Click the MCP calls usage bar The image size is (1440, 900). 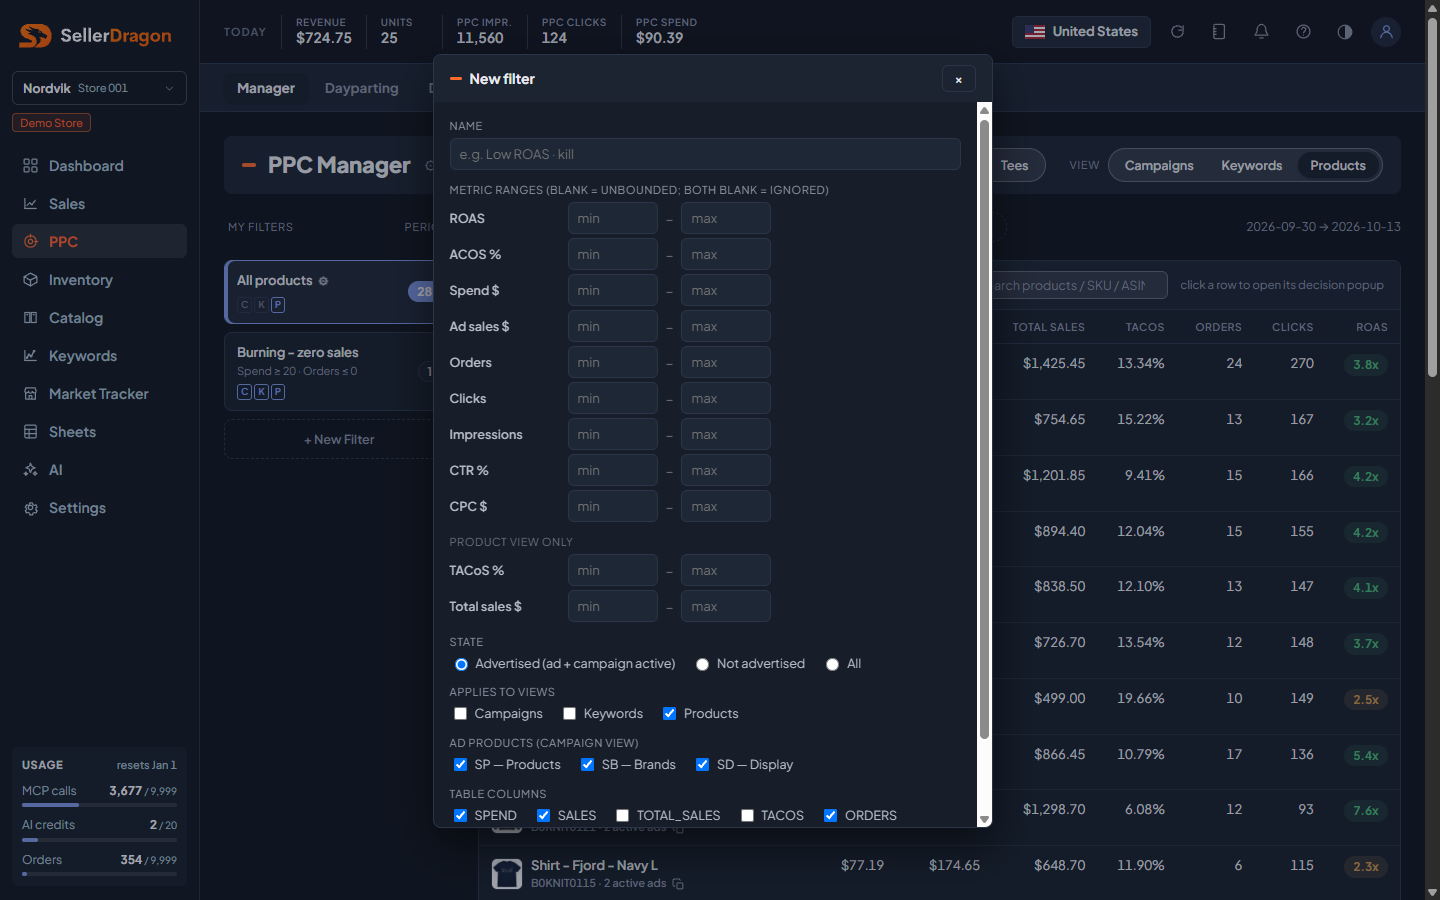coord(99,805)
